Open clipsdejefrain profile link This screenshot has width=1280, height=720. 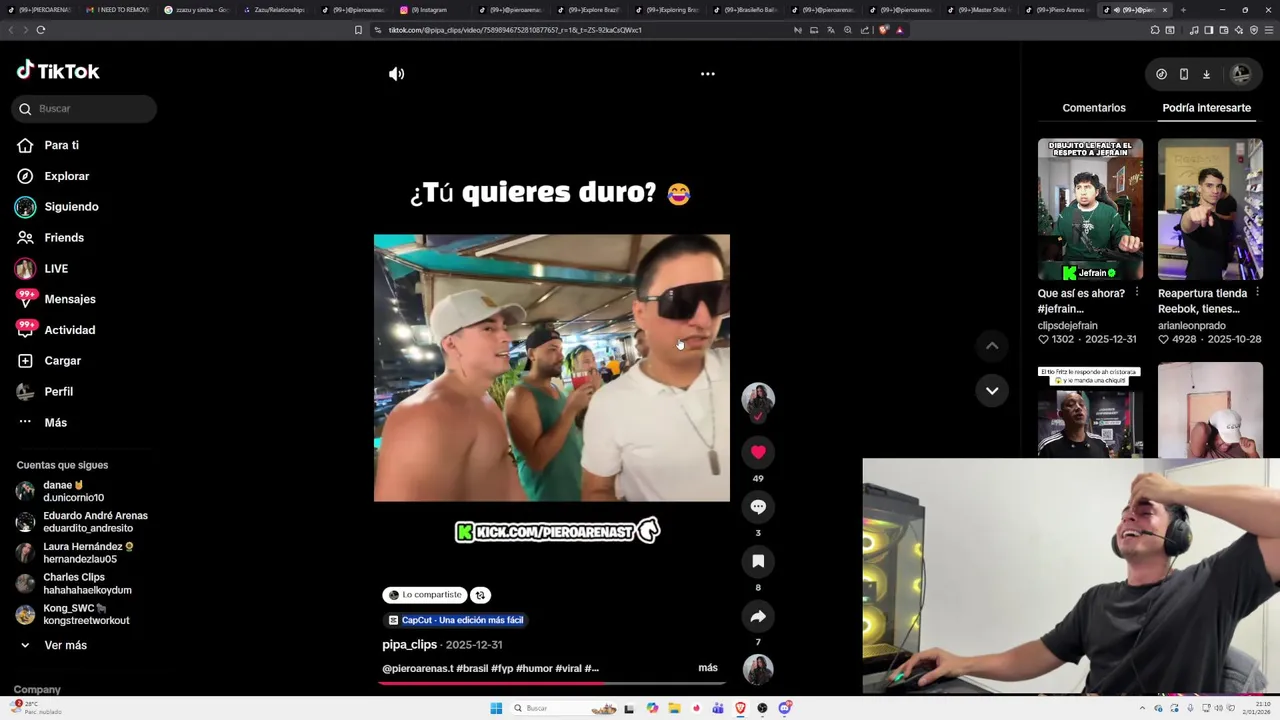(x=1067, y=326)
